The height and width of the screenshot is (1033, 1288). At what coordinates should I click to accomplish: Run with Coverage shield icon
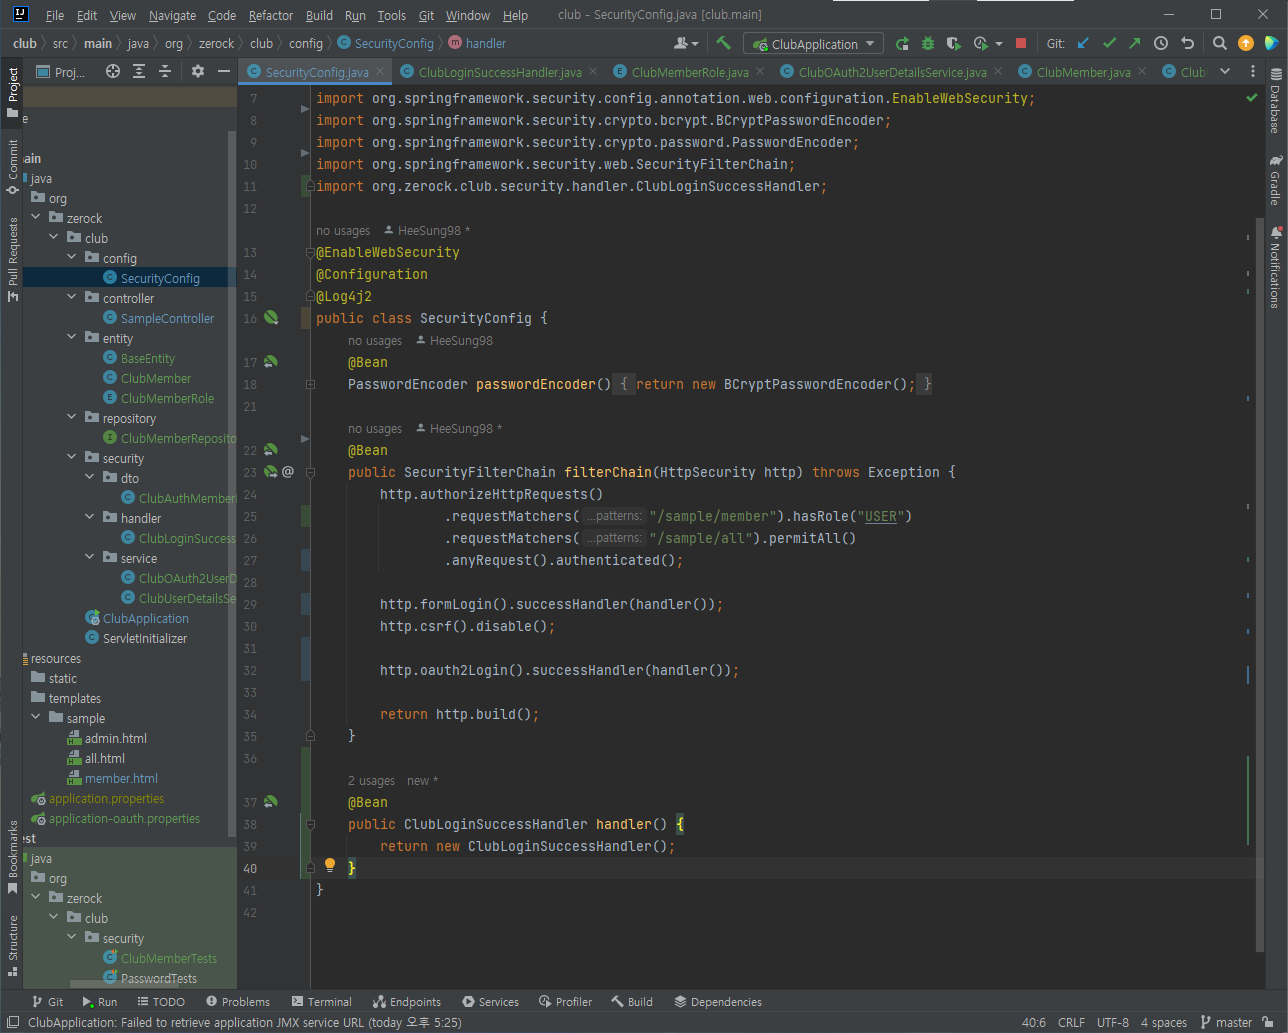click(x=954, y=43)
